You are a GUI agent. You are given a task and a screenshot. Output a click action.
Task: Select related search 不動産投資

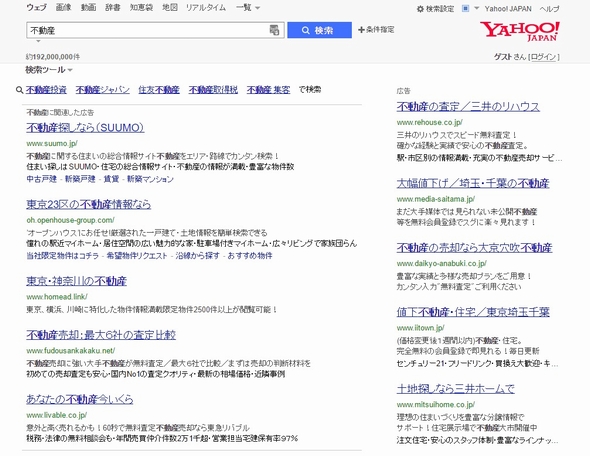pyautogui.click(x=46, y=90)
